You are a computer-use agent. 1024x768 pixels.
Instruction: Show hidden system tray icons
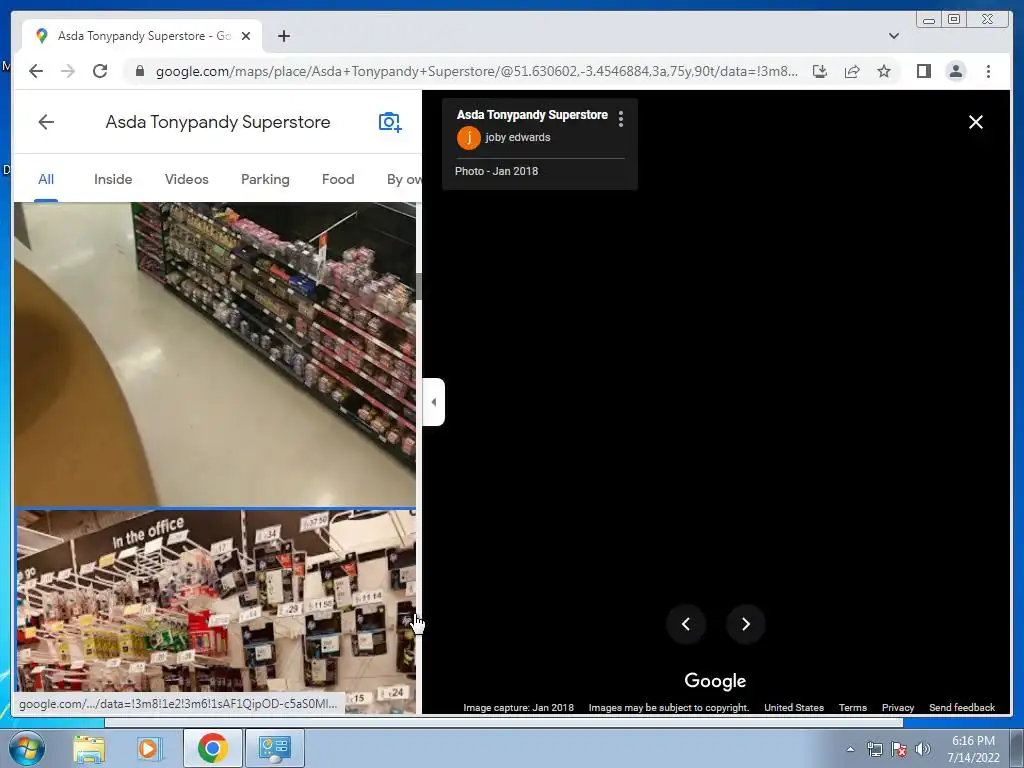850,749
